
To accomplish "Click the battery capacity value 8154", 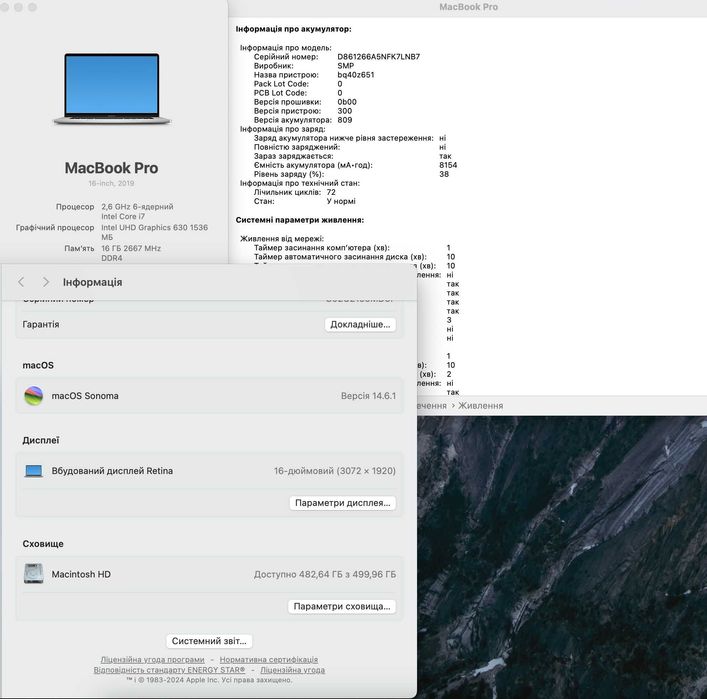I will coord(448,165).
